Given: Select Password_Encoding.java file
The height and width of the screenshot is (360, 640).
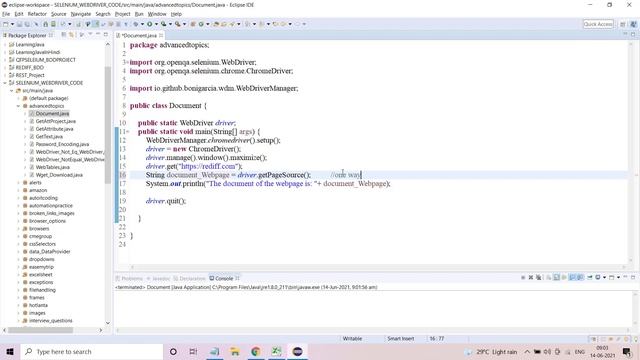Looking at the screenshot, I should pyautogui.click(x=62, y=144).
